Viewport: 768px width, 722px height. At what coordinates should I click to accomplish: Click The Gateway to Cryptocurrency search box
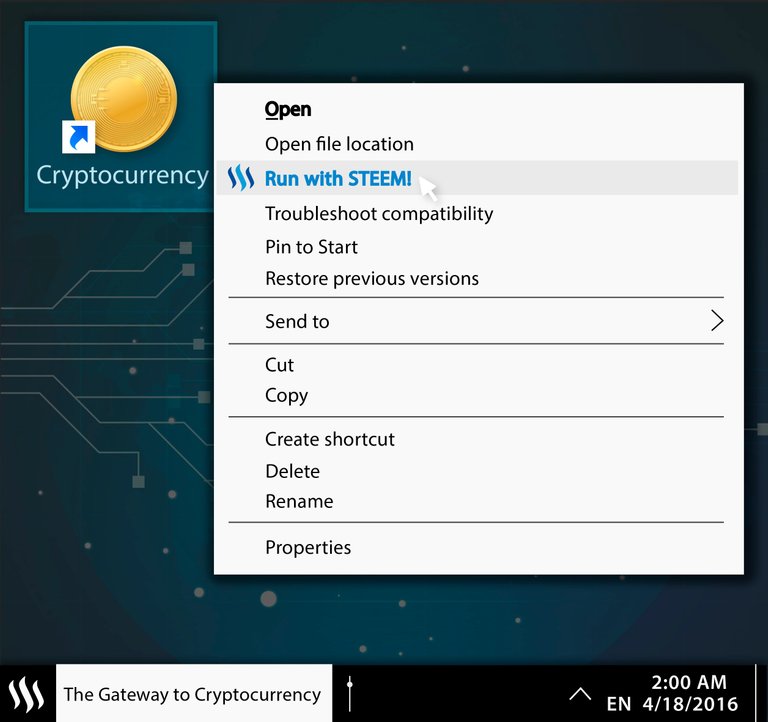[194, 694]
